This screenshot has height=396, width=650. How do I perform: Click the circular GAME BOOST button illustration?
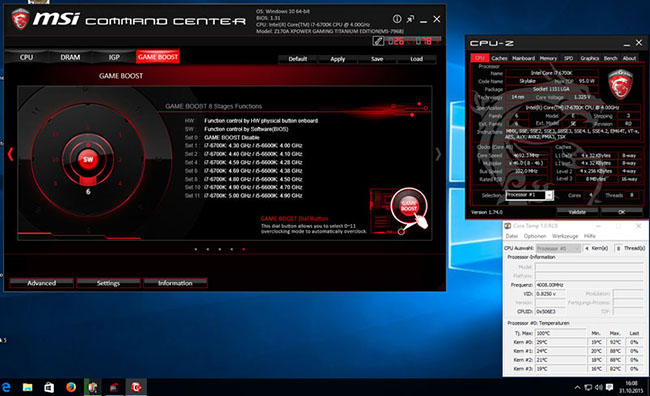408,206
